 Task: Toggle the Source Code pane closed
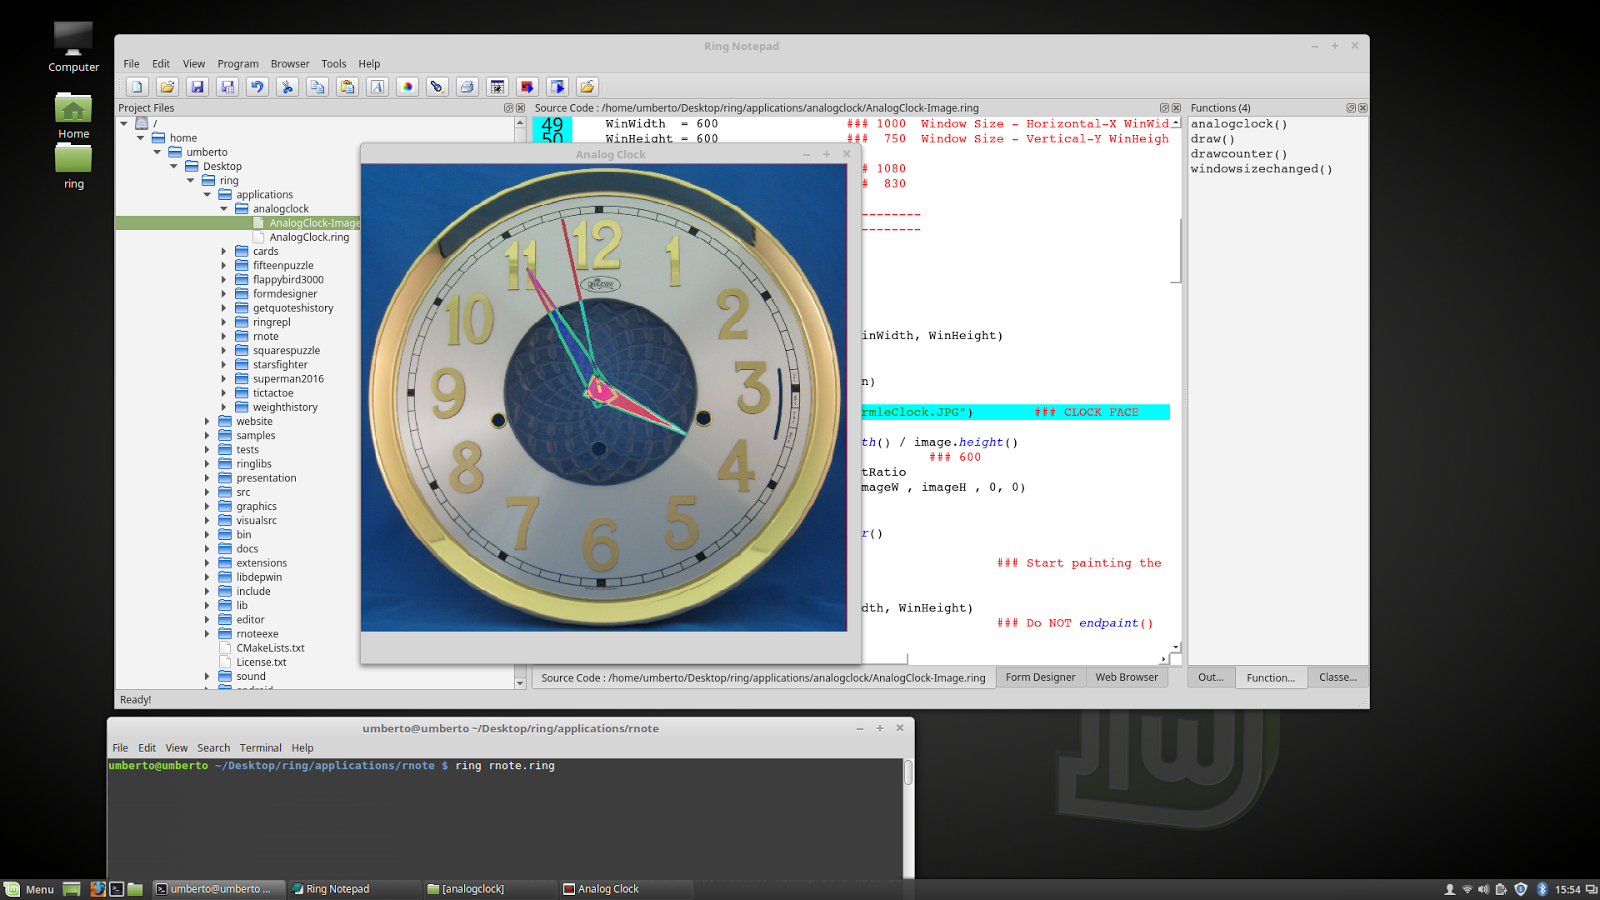coord(1174,107)
